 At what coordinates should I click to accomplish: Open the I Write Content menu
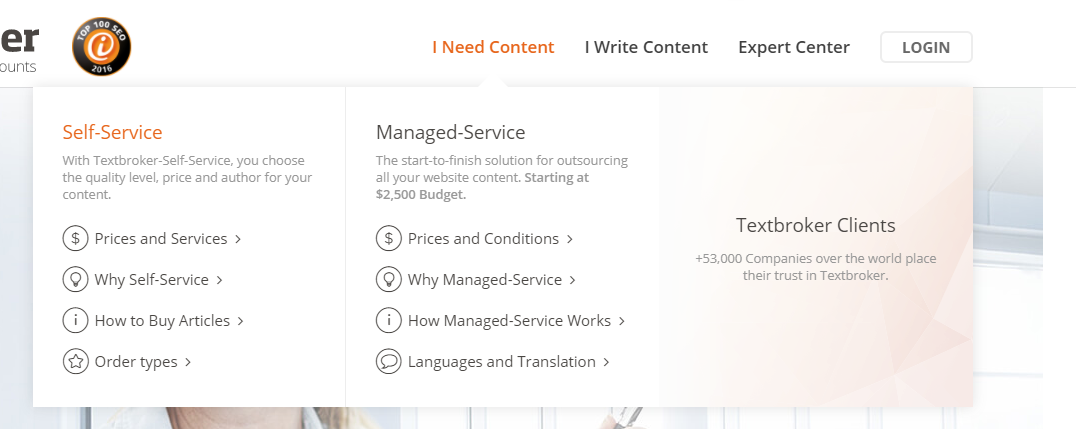[646, 47]
